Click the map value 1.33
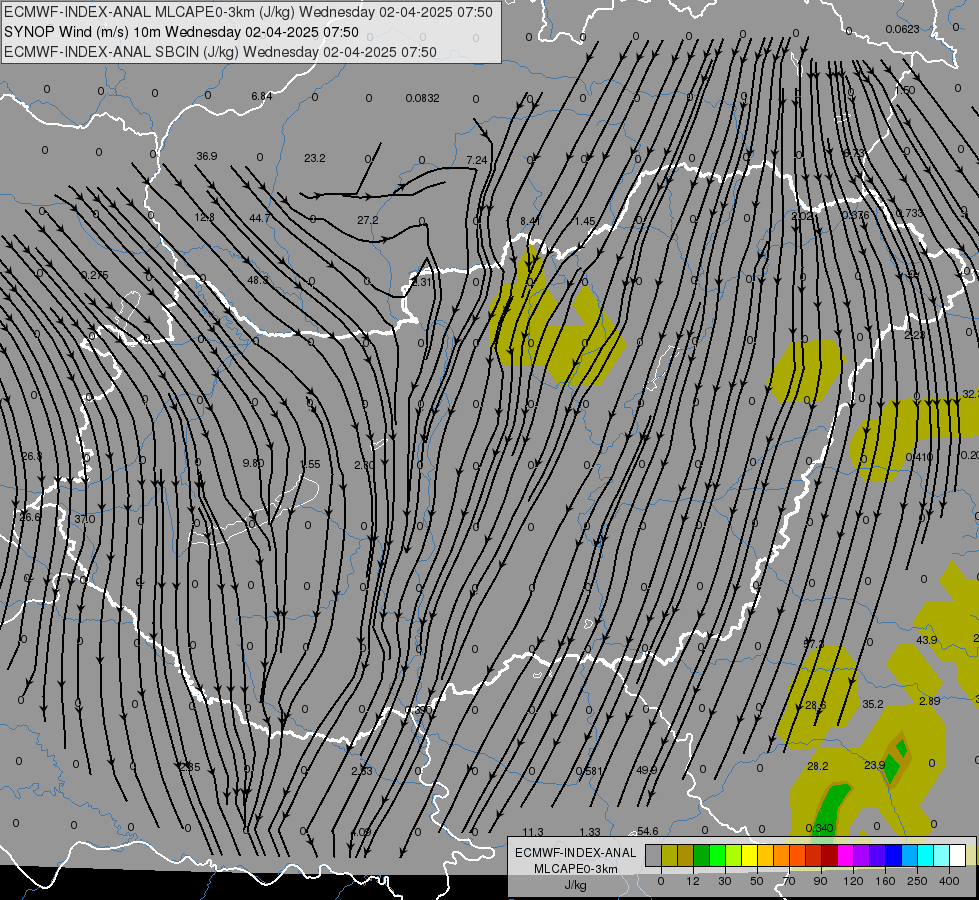979x900 pixels. coord(590,832)
